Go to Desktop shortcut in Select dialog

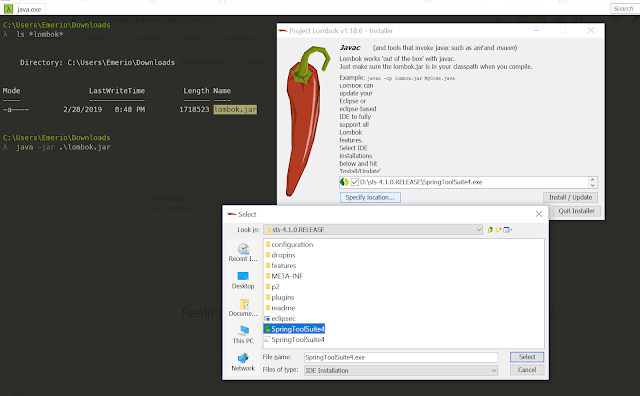[x=243, y=280]
